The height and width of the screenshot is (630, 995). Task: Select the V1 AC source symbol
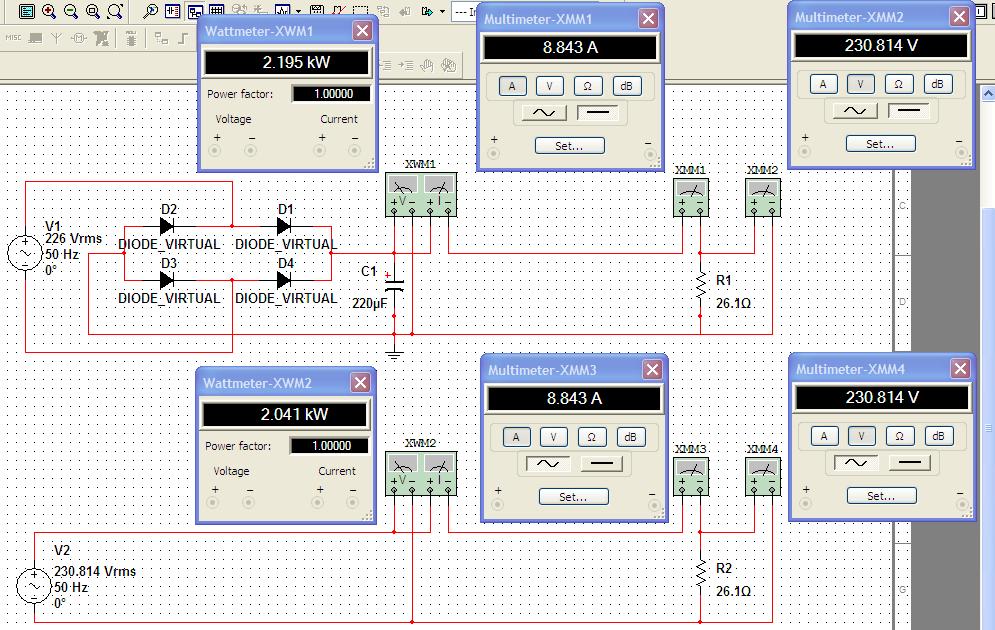click(x=25, y=253)
